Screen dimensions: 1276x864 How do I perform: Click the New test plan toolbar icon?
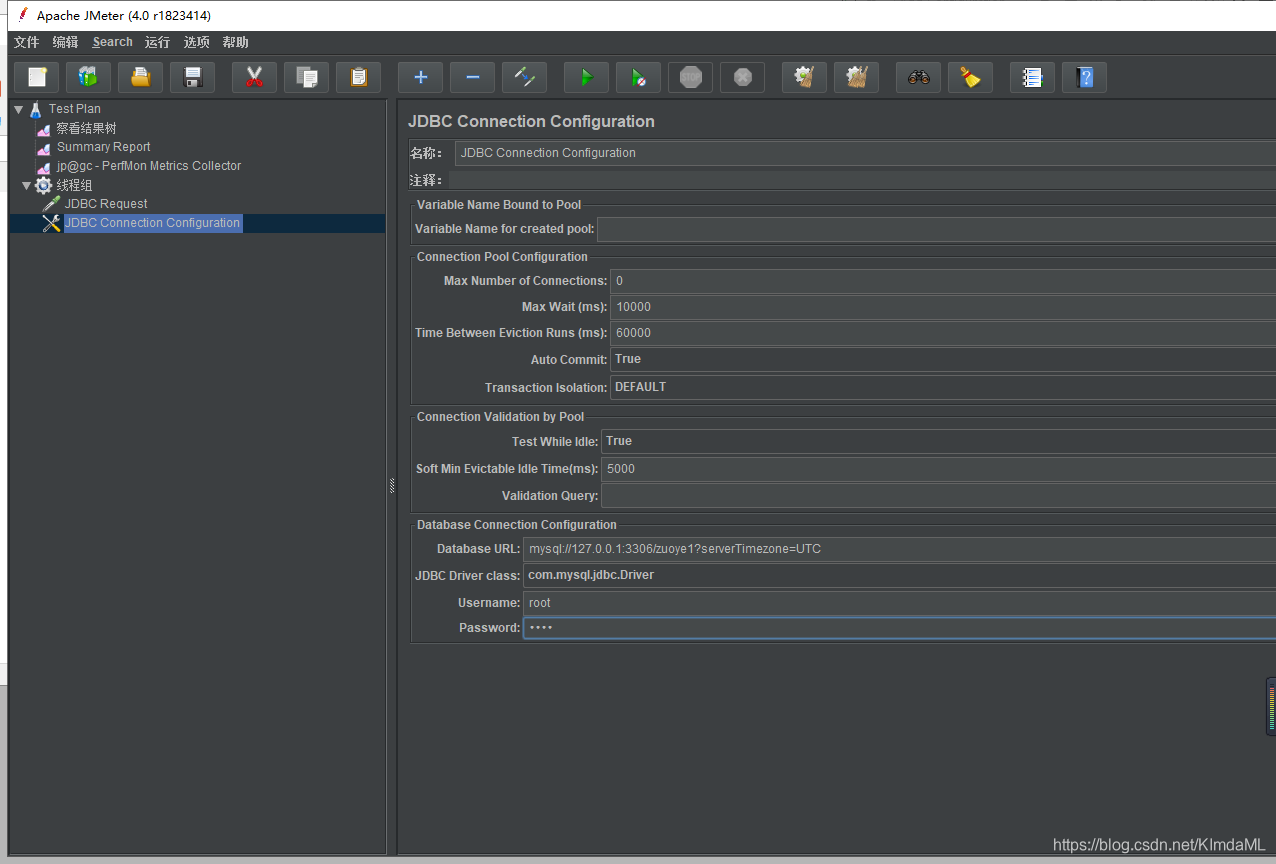(x=37, y=77)
